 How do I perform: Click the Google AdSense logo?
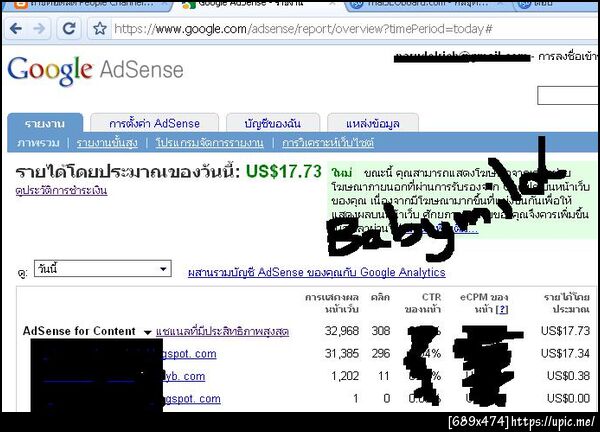coord(96,70)
